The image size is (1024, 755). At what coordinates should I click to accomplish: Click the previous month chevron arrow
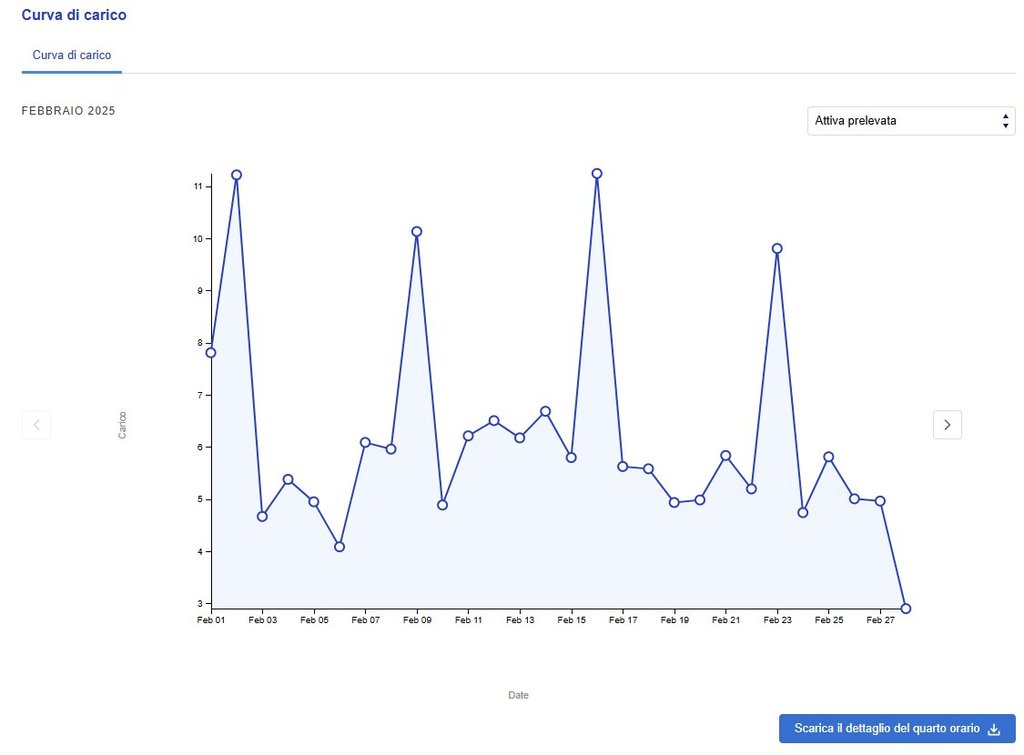[36, 425]
